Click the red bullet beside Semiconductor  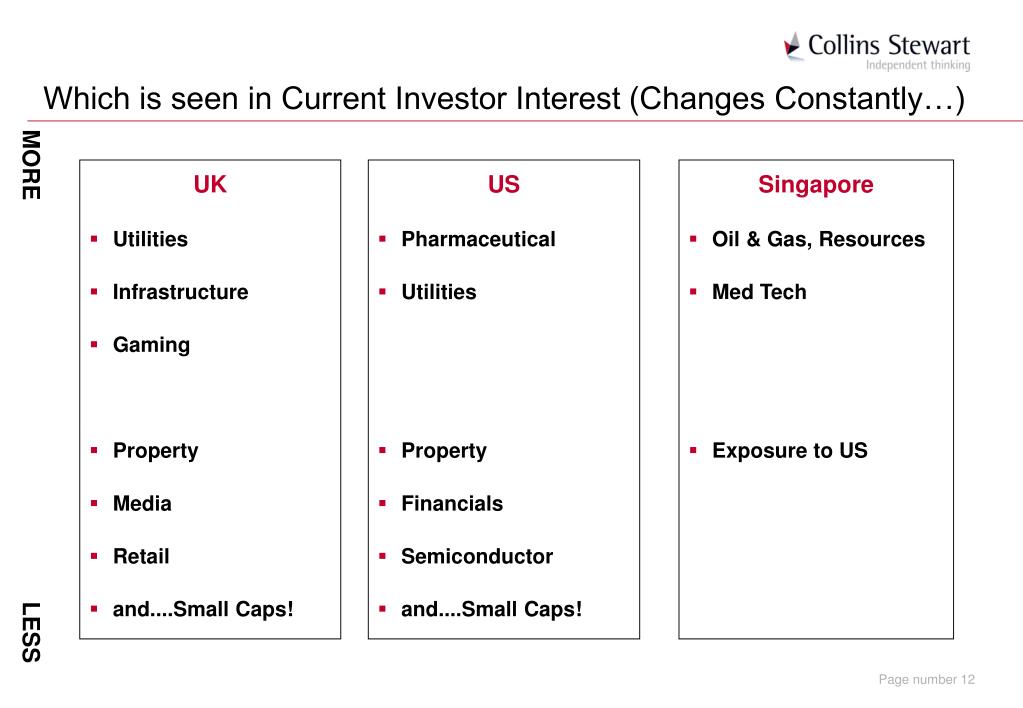382,556
